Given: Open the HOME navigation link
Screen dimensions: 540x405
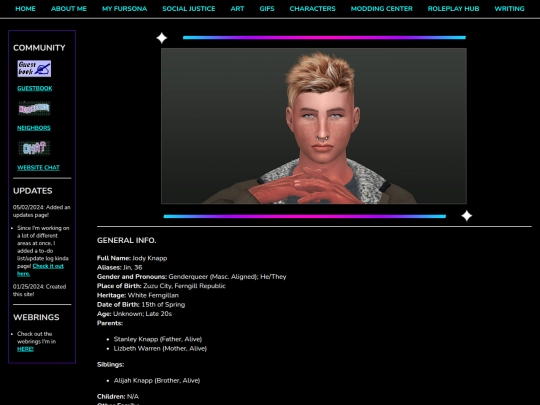Looking at the screenshot, I should (25, 9).
